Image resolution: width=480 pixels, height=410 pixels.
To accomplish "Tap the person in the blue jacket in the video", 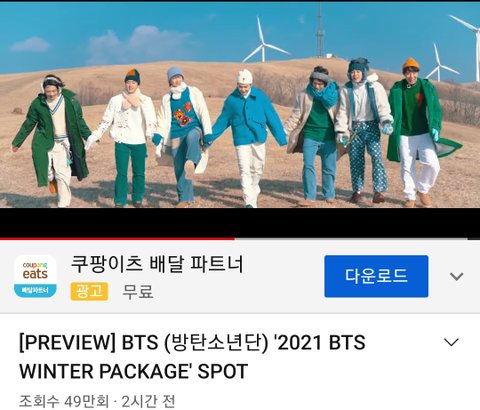I will [247, 138].
